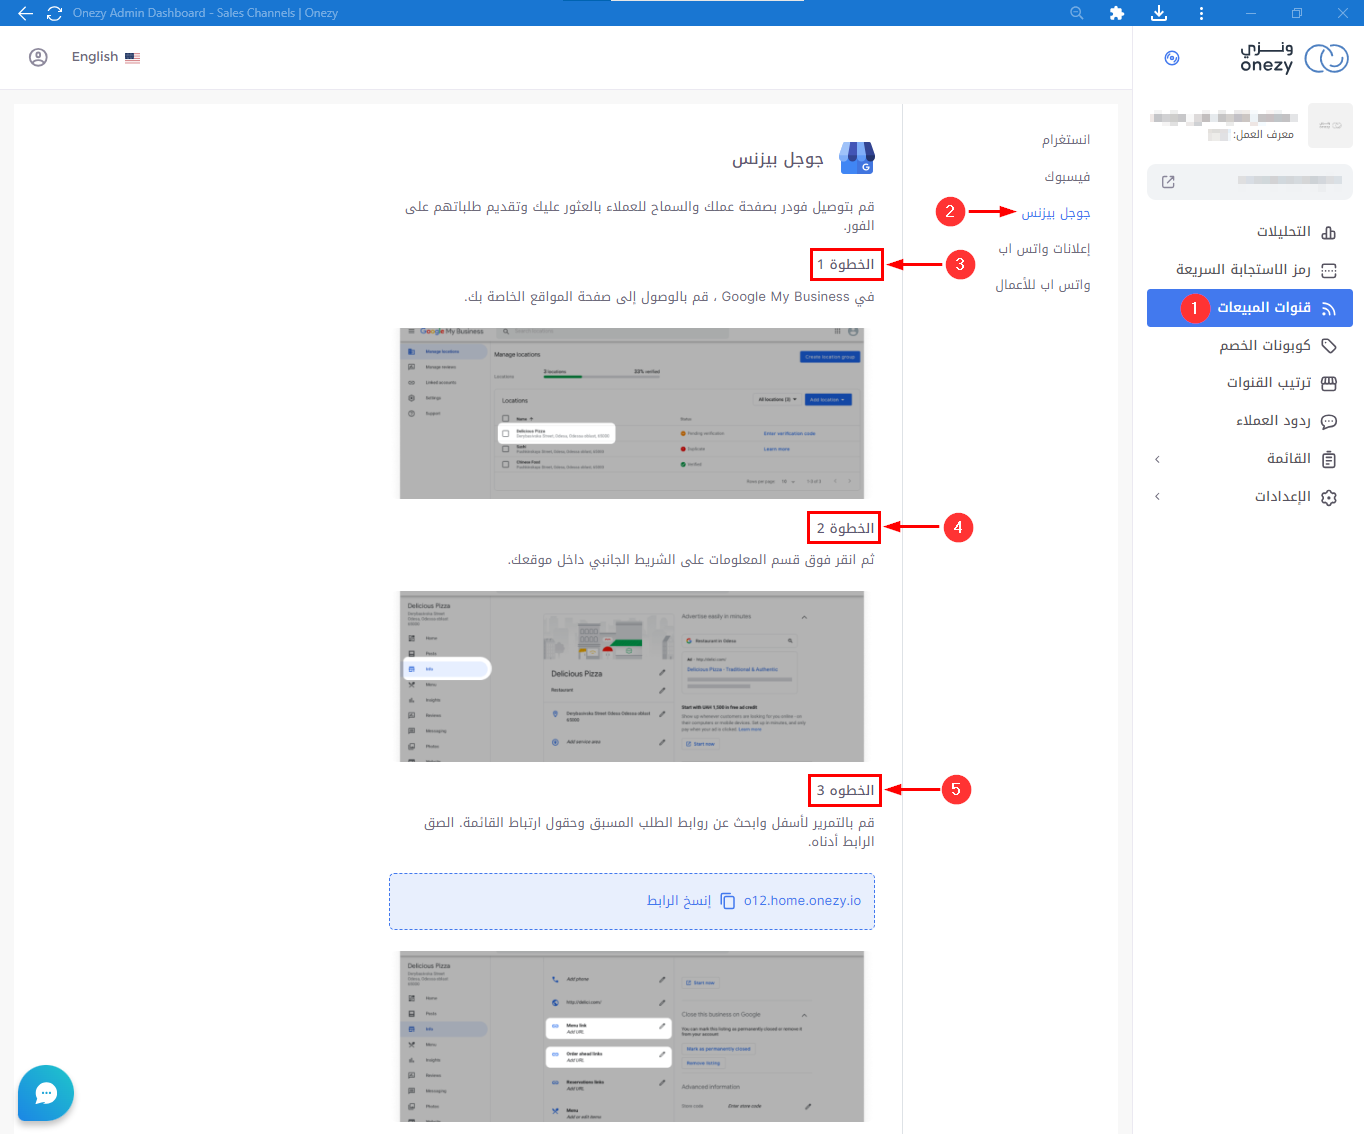Click the الخطوة 3 step heading

[x=846, y=790]
